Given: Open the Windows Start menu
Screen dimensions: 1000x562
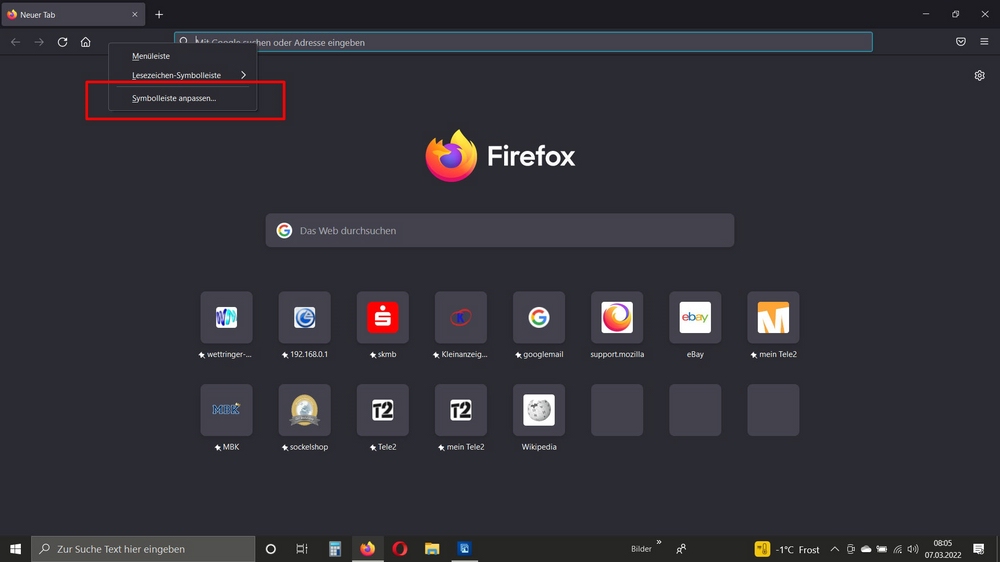Looking at the screenshot, I should [x=15, y=549].
